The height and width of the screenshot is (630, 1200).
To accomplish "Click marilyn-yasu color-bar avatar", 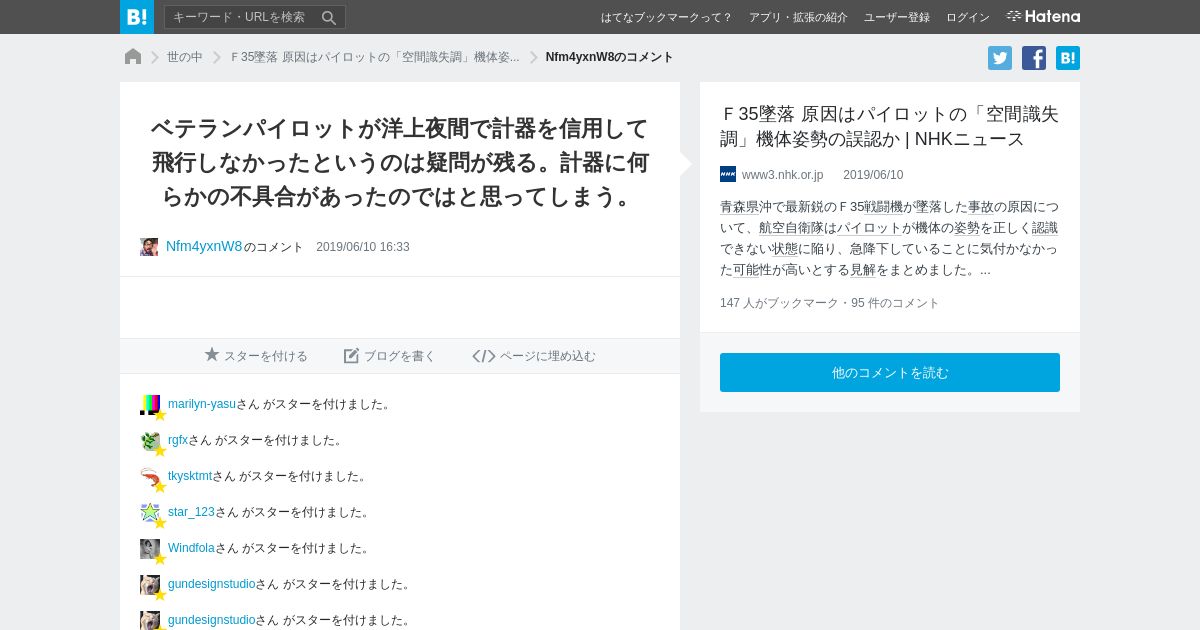I will click(150, 405).
